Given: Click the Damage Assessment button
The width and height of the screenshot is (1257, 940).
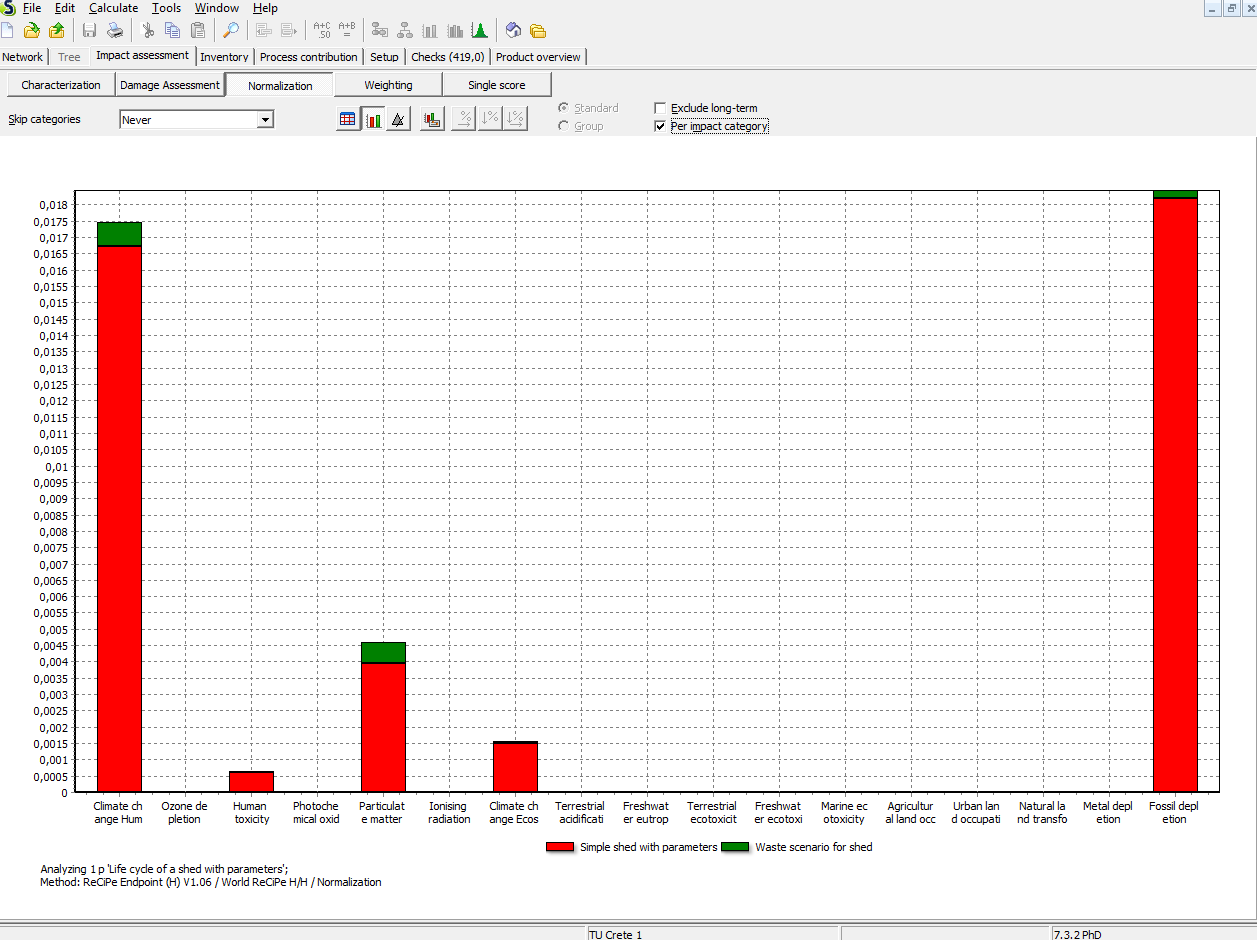Looking at the screenshot, I should click(x=170, y=85).
